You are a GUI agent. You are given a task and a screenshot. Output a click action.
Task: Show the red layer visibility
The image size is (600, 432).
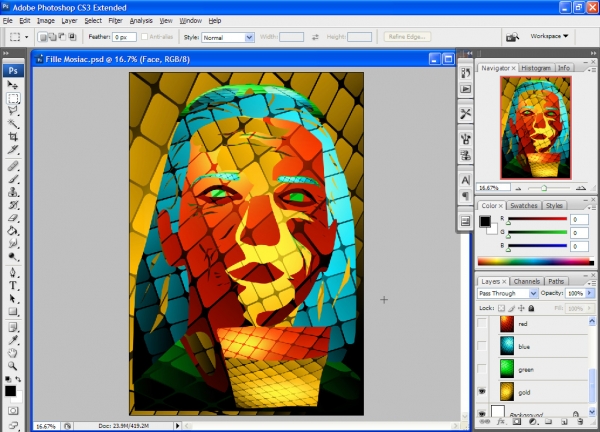(x=482, y=324)
